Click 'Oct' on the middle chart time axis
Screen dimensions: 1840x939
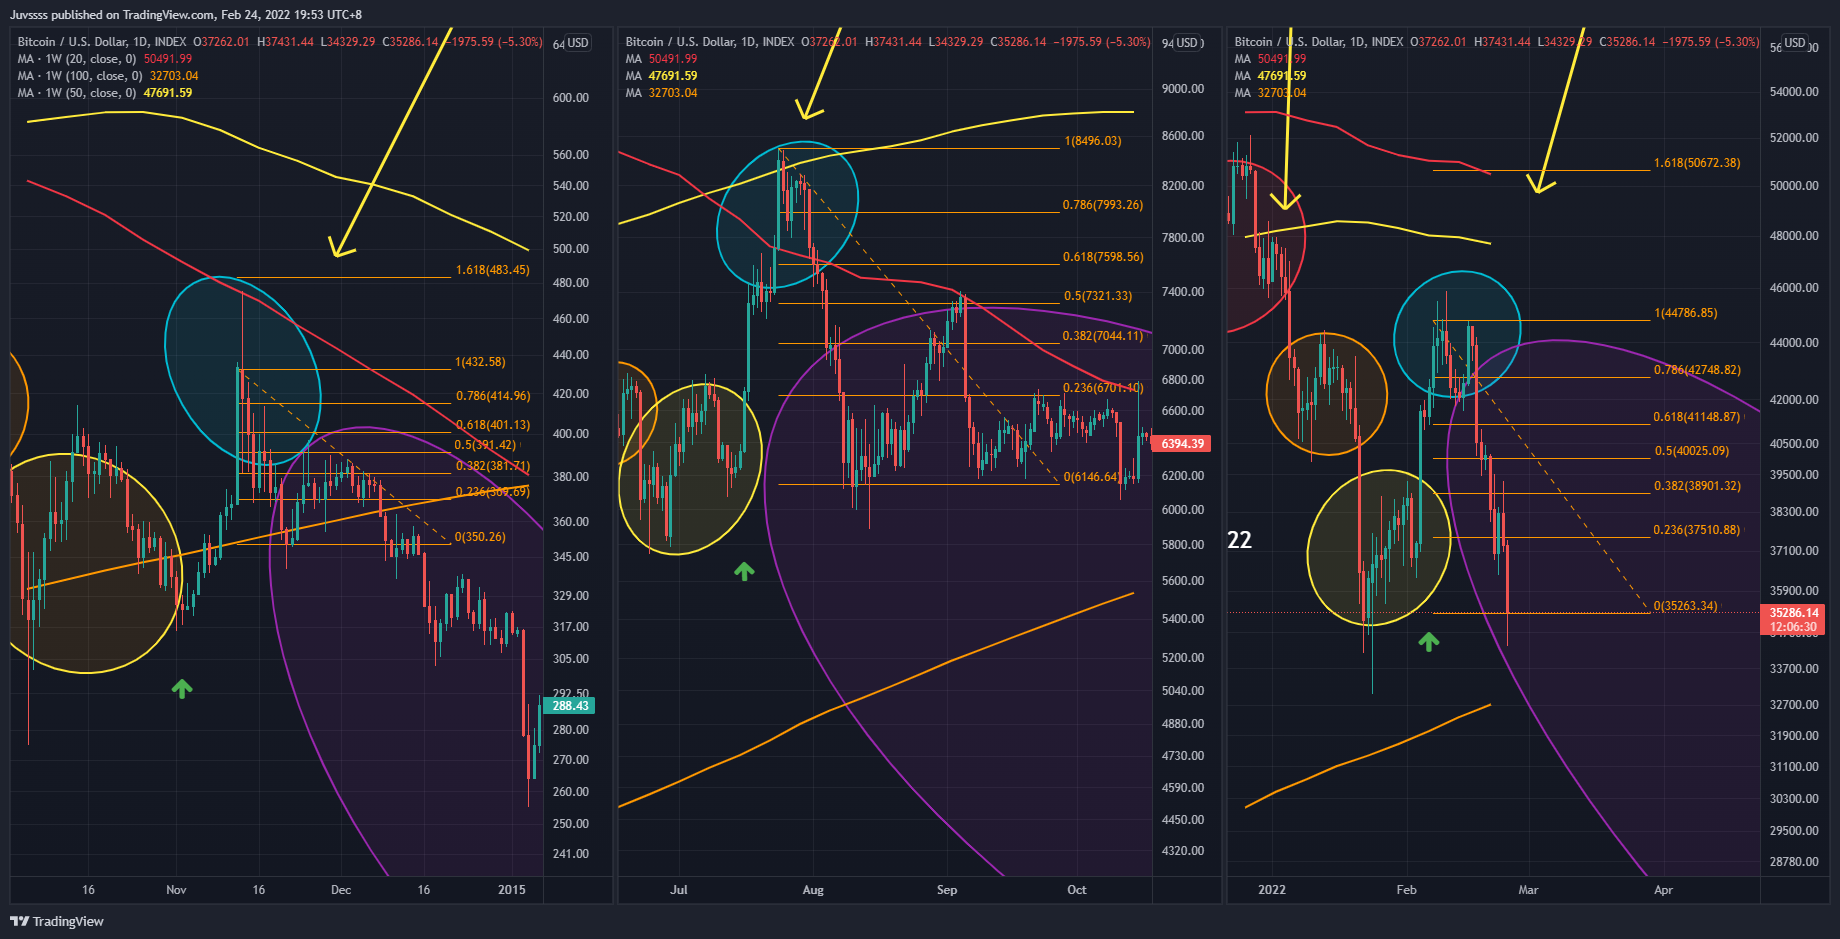coord(1077,890)
